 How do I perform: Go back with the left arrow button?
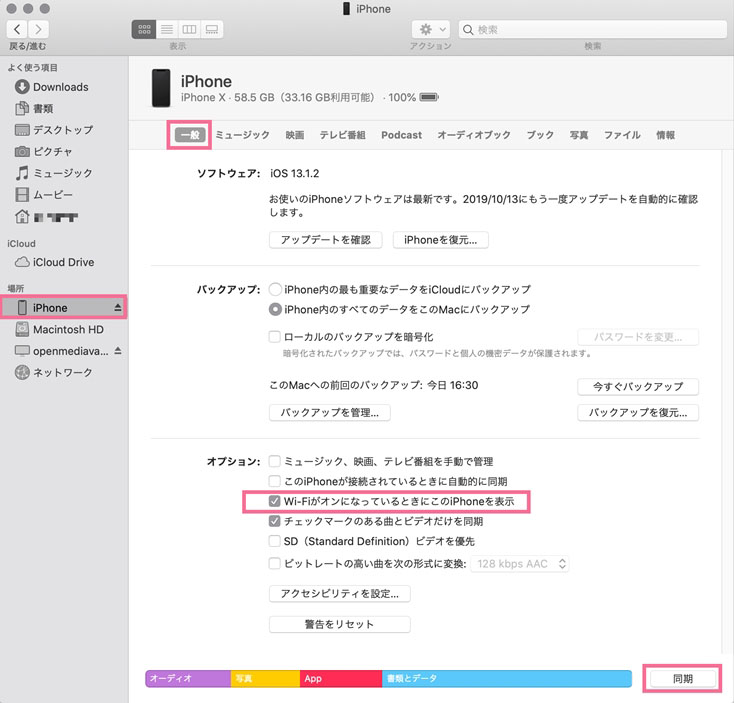17,29
